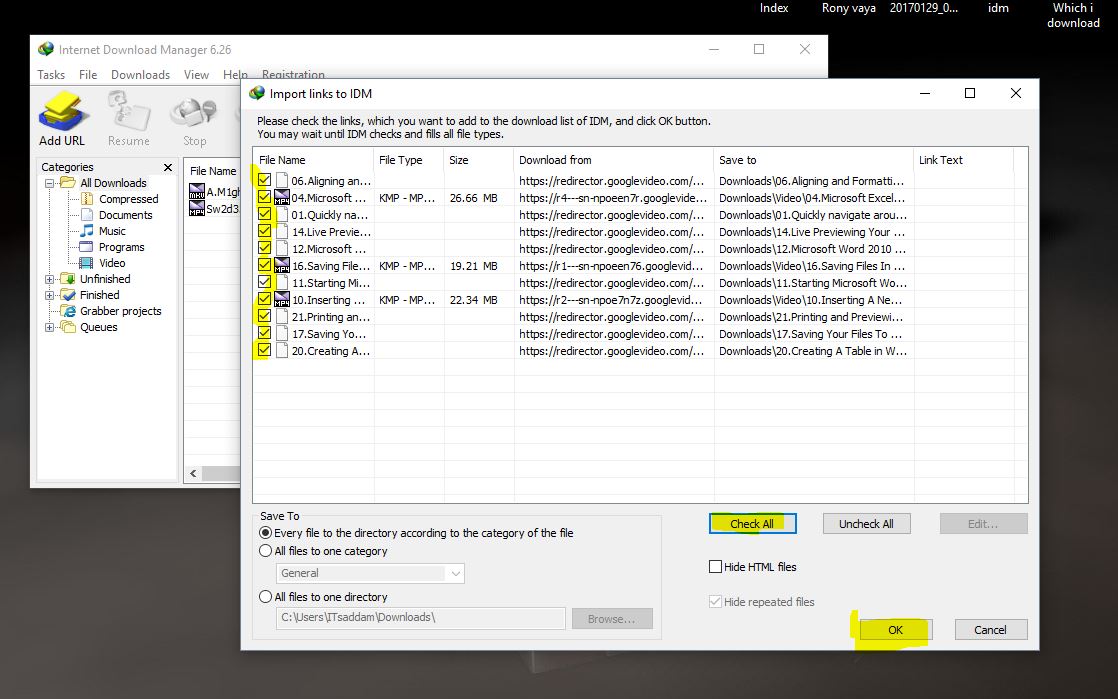Click the MP4 icon for Sw2d3 file
The width and height of the screenshot is (1118, 699).
point(197,208)
